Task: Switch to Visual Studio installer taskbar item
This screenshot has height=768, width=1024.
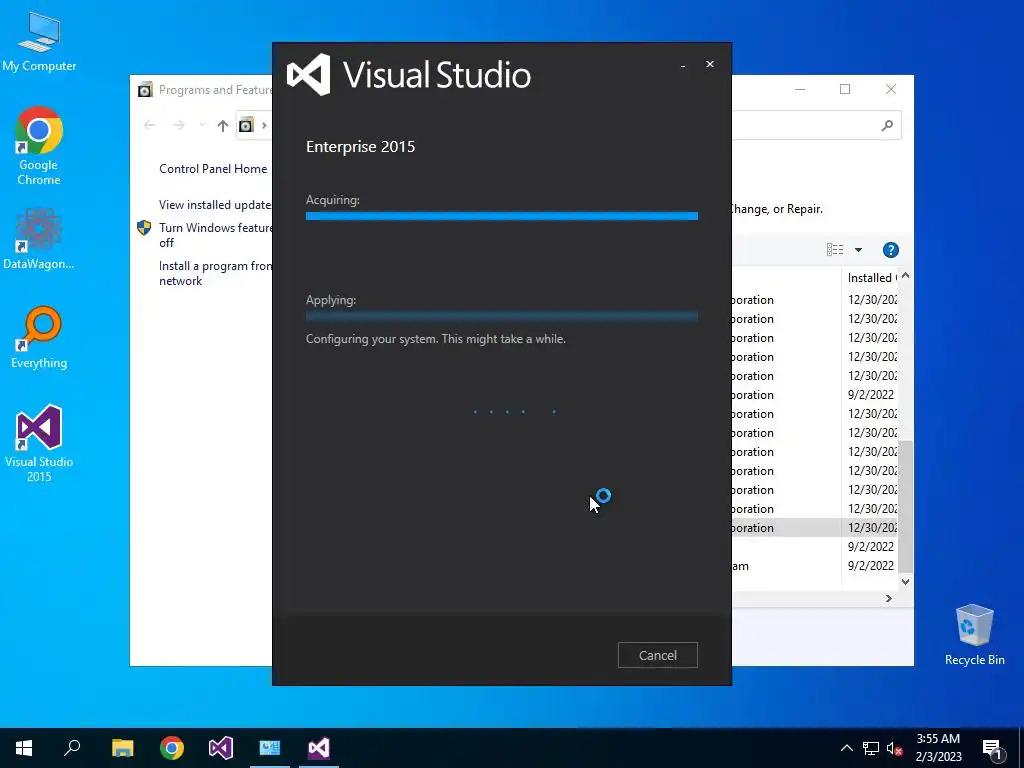Action: pos(319,748)
